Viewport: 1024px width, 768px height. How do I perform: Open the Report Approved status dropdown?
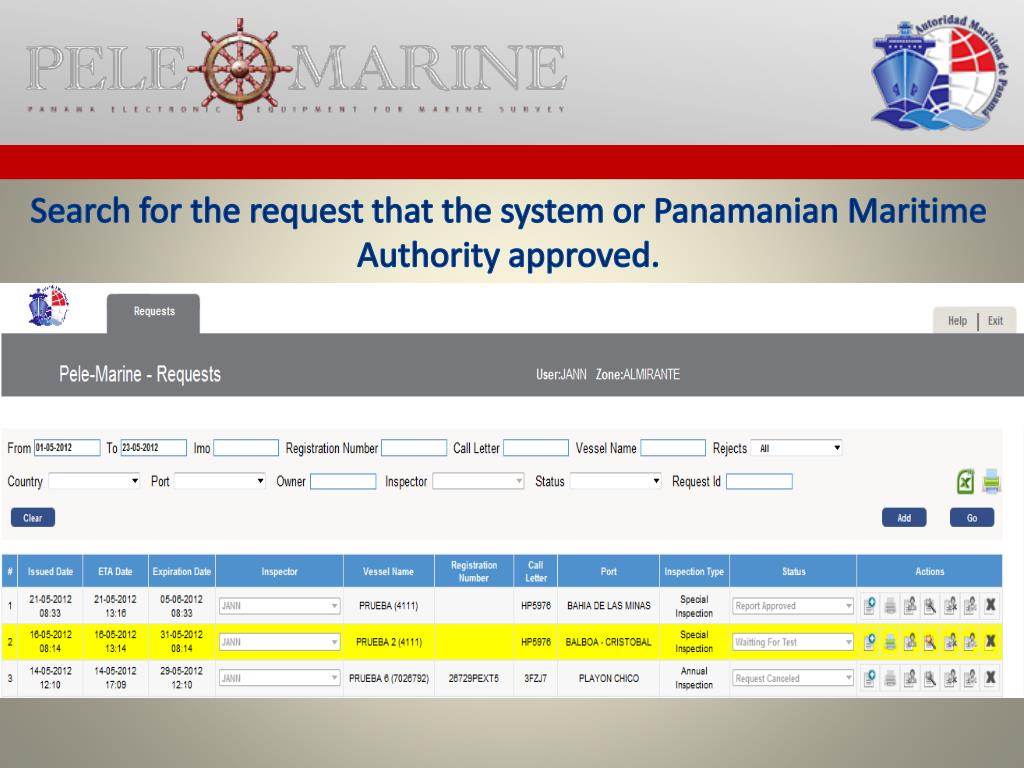tap(793, 606)
